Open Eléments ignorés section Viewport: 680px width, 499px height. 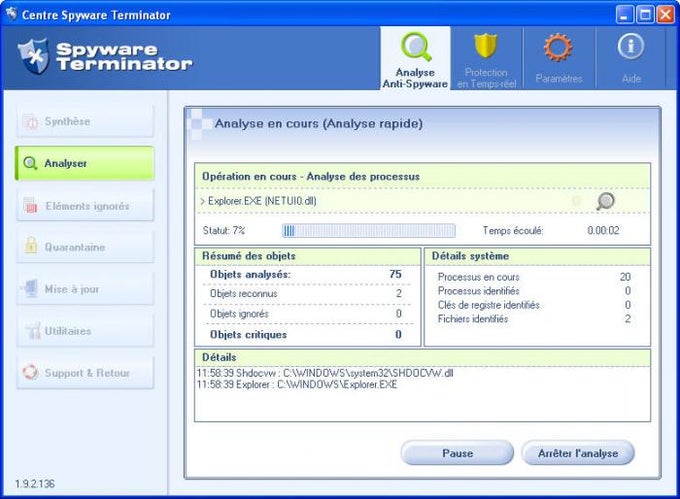[x=85, y=205]
